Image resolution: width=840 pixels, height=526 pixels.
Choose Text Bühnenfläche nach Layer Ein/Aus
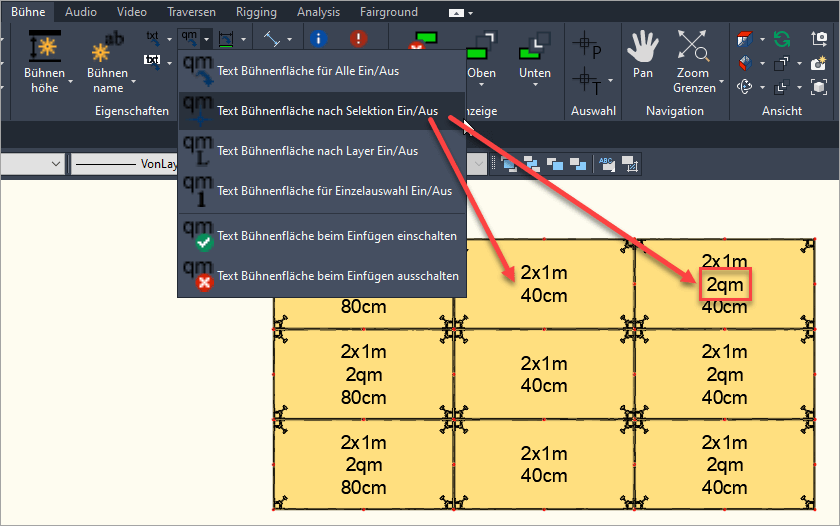[x=322, y=151]
